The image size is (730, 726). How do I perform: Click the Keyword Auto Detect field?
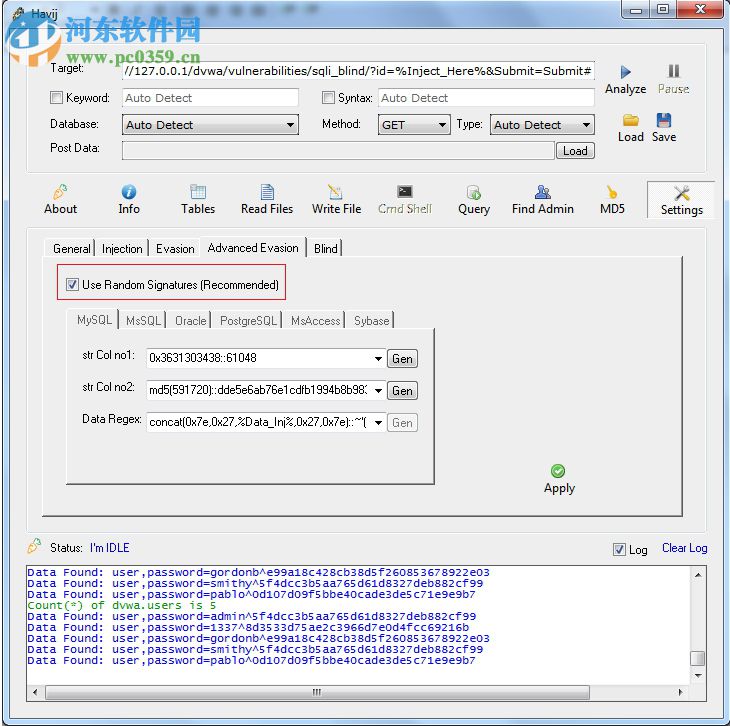(210, 98)
